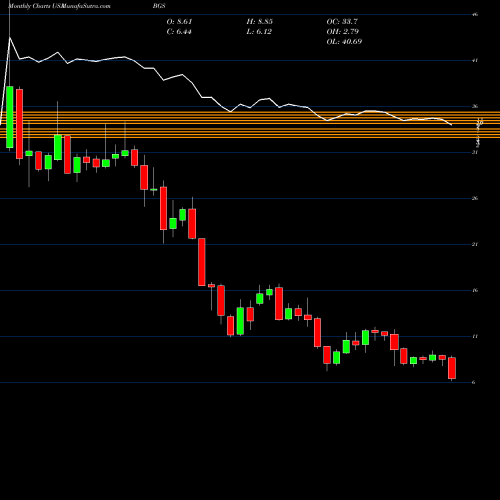
Task: Click the 46 price axis label
Action: coord(475,14)
